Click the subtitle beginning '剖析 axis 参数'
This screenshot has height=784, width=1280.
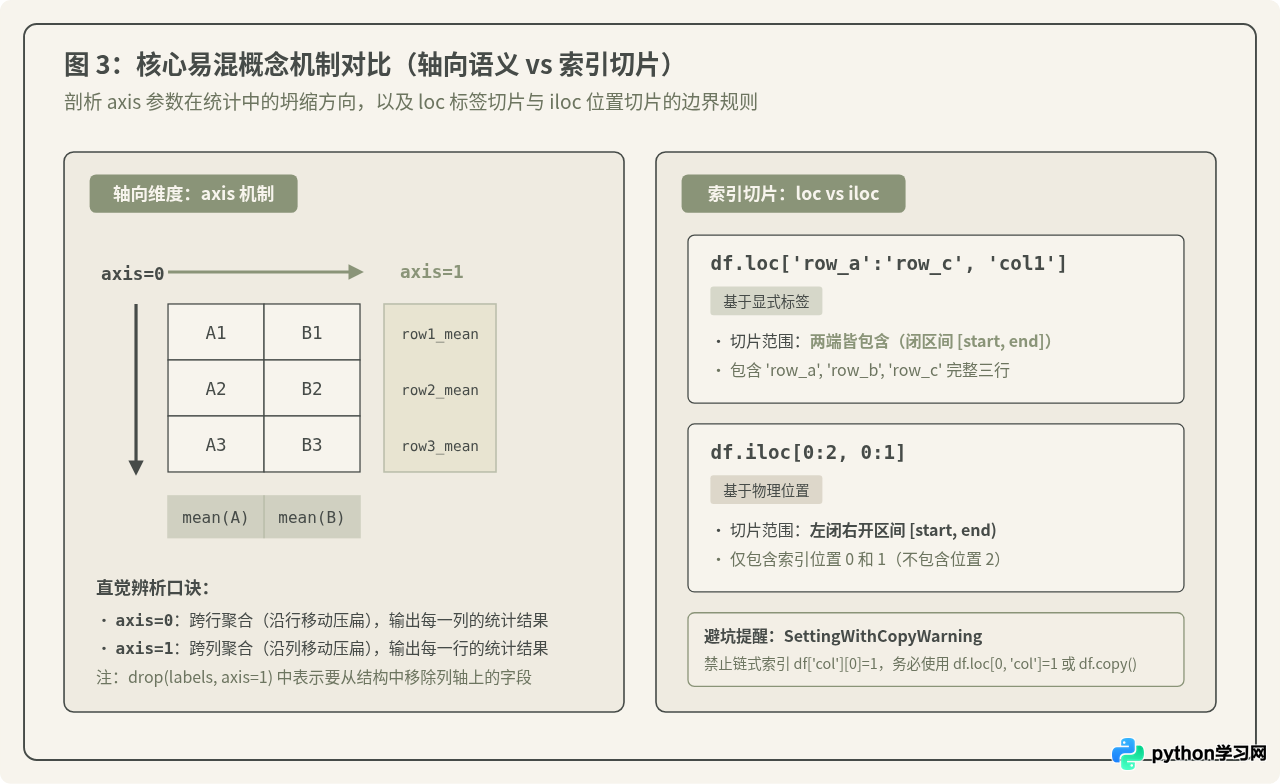[x=410, y=102]
